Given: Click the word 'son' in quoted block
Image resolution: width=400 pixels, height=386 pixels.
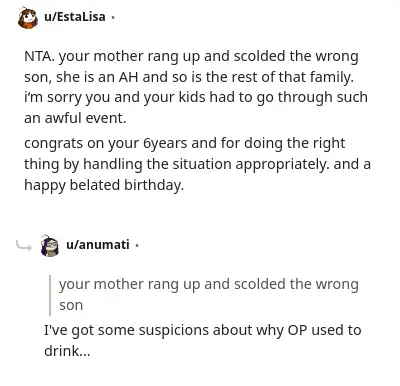Looking at the screenshot, I should click(x=71, y=306).
